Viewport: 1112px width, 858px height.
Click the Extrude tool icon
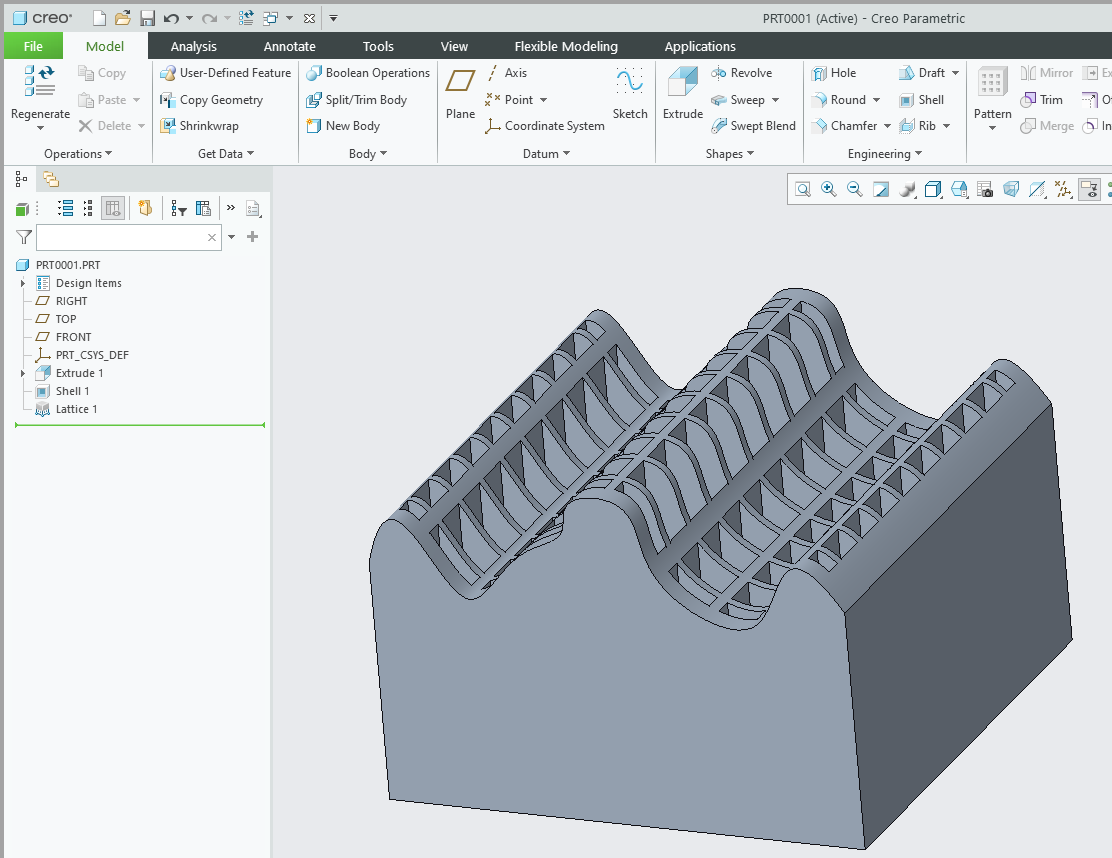pos(683,84)
